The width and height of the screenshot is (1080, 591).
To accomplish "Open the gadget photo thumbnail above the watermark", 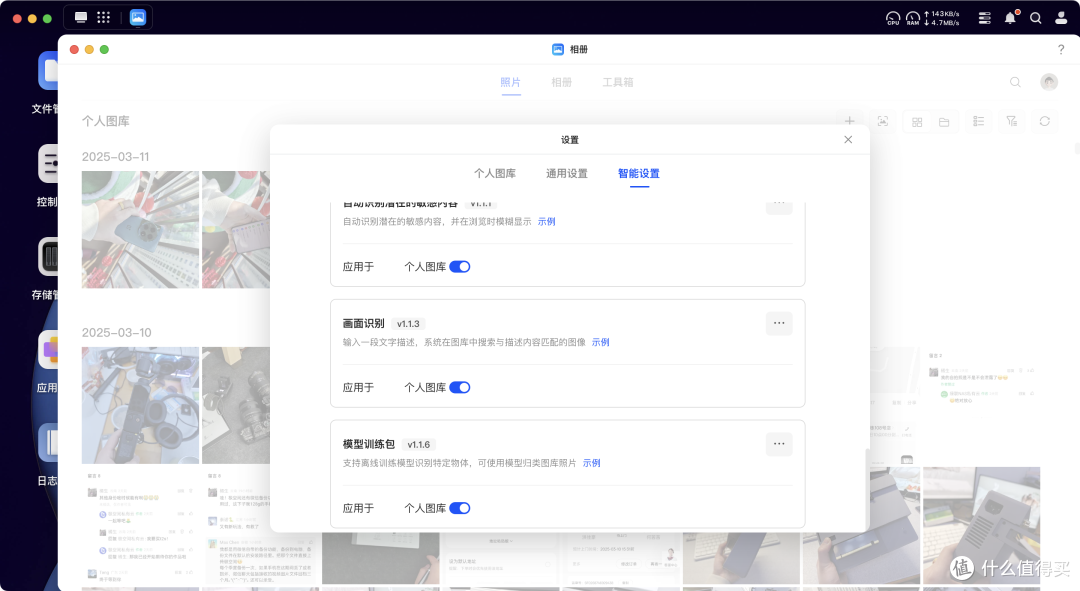I will 982,526.
